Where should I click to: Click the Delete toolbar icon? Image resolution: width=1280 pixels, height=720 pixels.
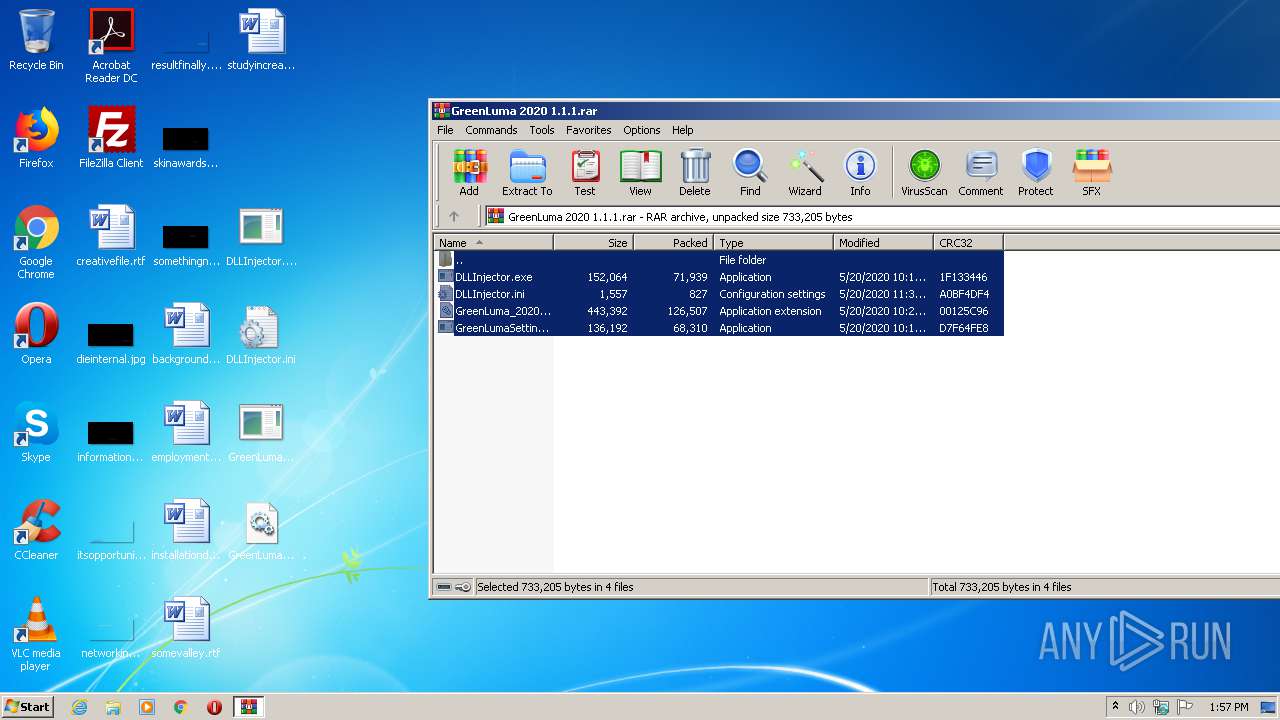pos(695,172)
